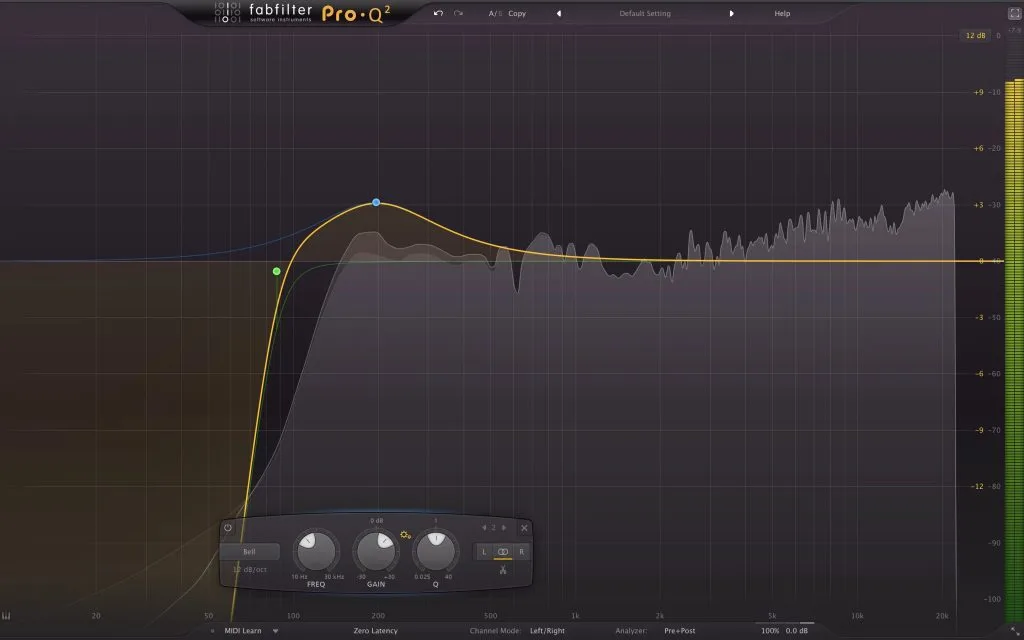1024x640 pixels.
Task: Select the blue bell band dot
Action: (x=376, y=202)
